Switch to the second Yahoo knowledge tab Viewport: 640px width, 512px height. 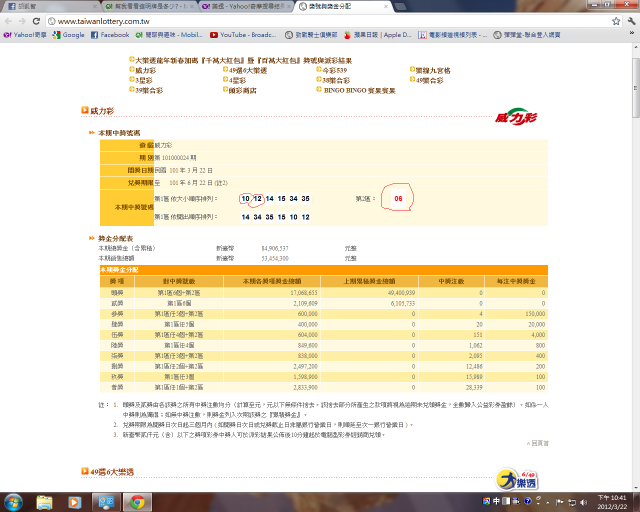coord(149,7)
